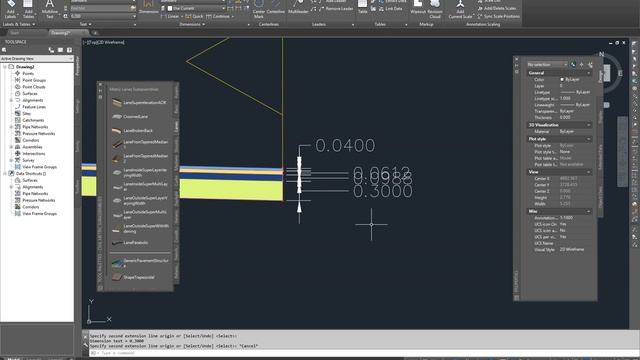Click the Quick dimension tool
This screenshot has height=360, width=640.
[x=194, y=16]
